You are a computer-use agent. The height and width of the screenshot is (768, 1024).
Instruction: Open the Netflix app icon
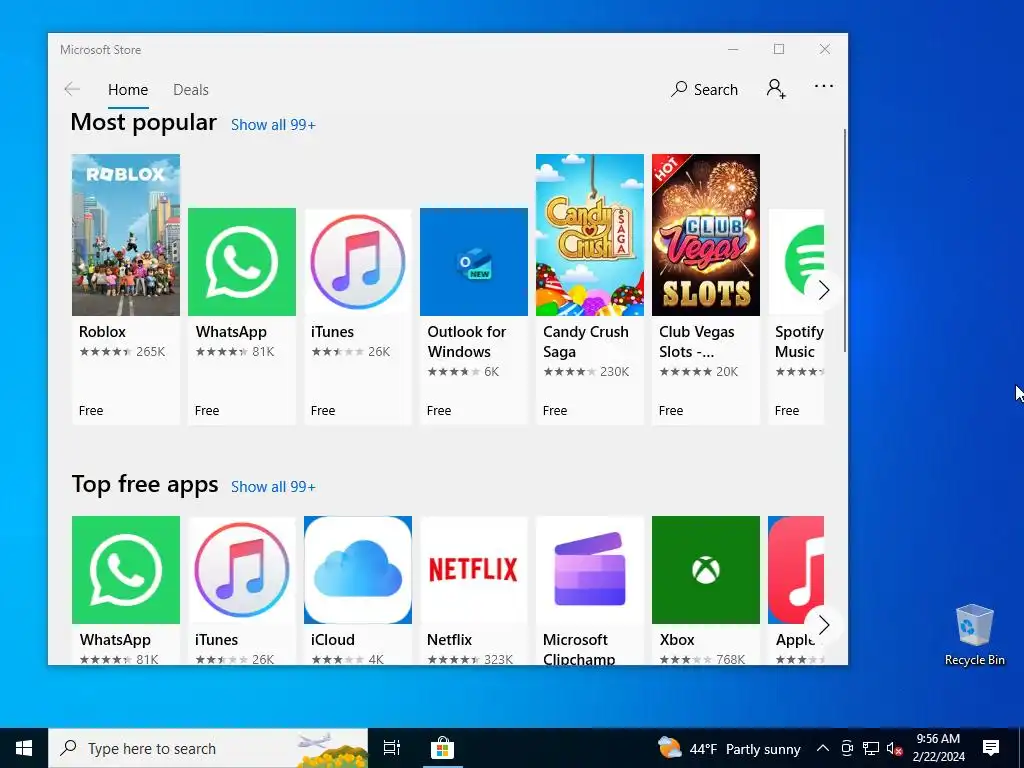[x=473, y=570]
